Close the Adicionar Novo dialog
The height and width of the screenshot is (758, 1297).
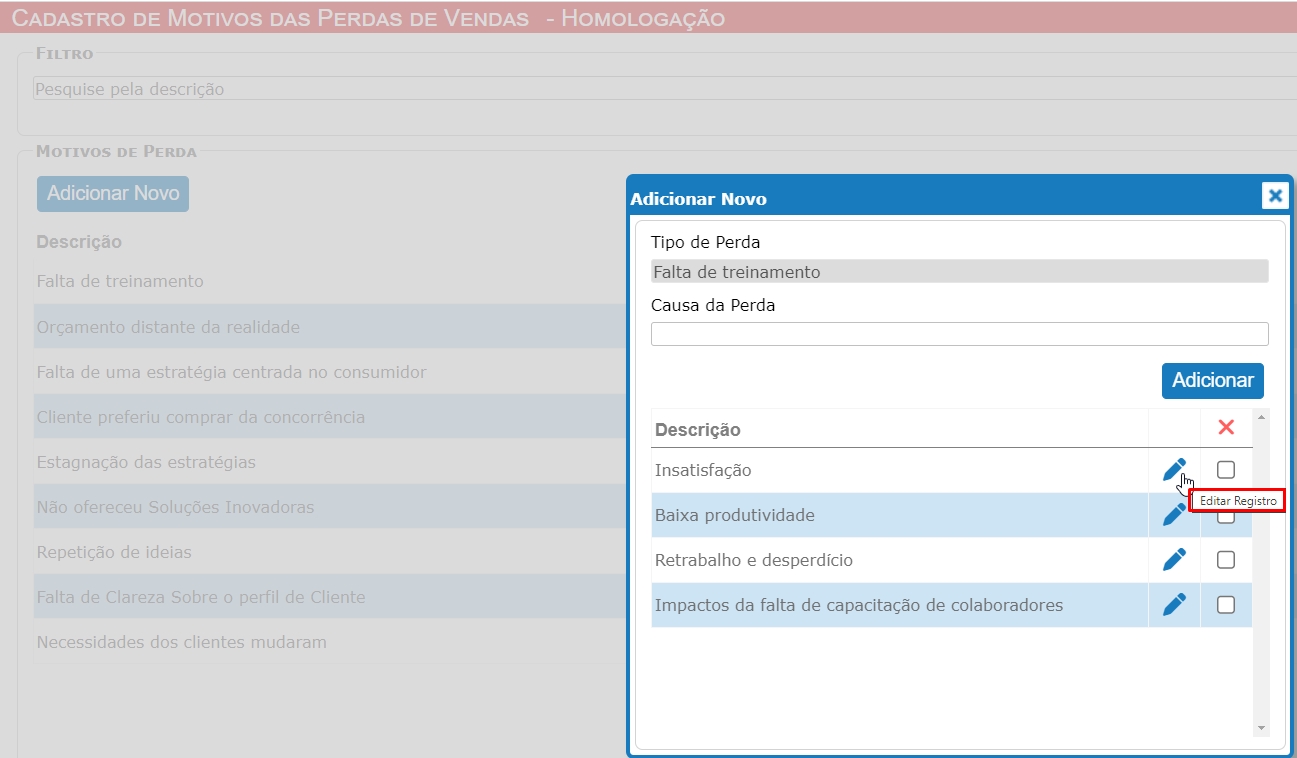[1275, 196]
